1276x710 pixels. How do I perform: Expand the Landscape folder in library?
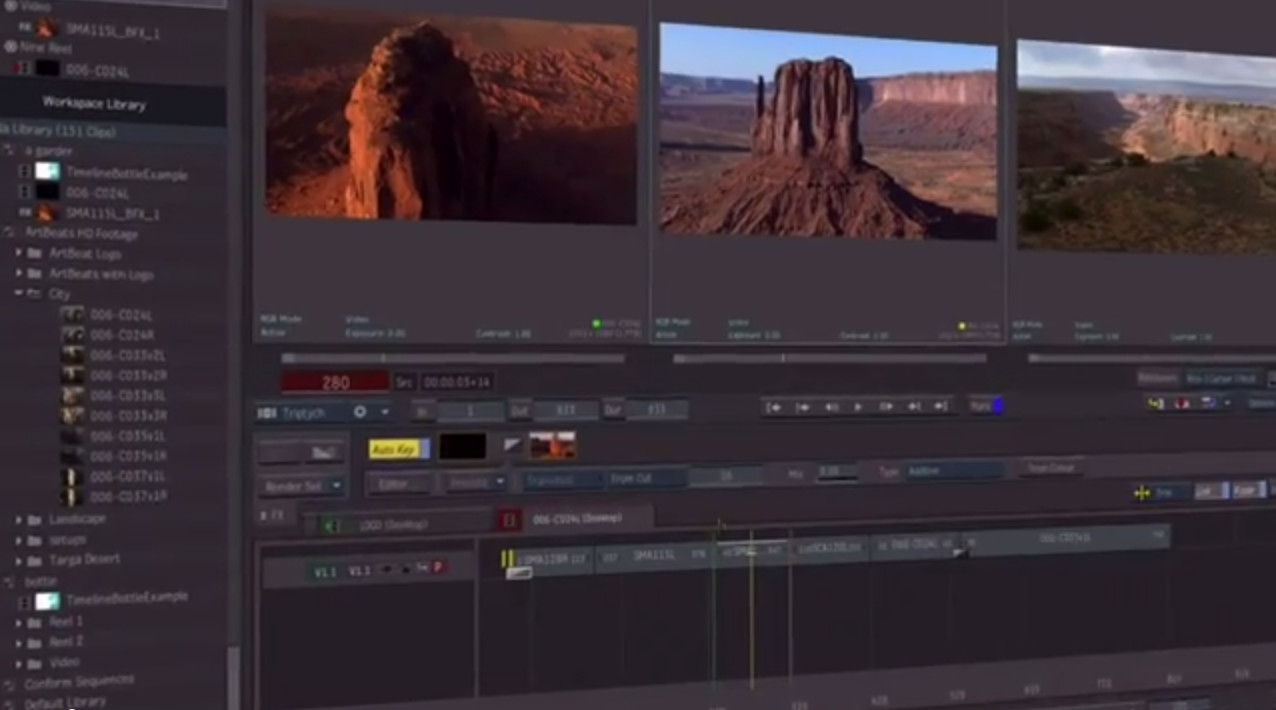[19, 519]
